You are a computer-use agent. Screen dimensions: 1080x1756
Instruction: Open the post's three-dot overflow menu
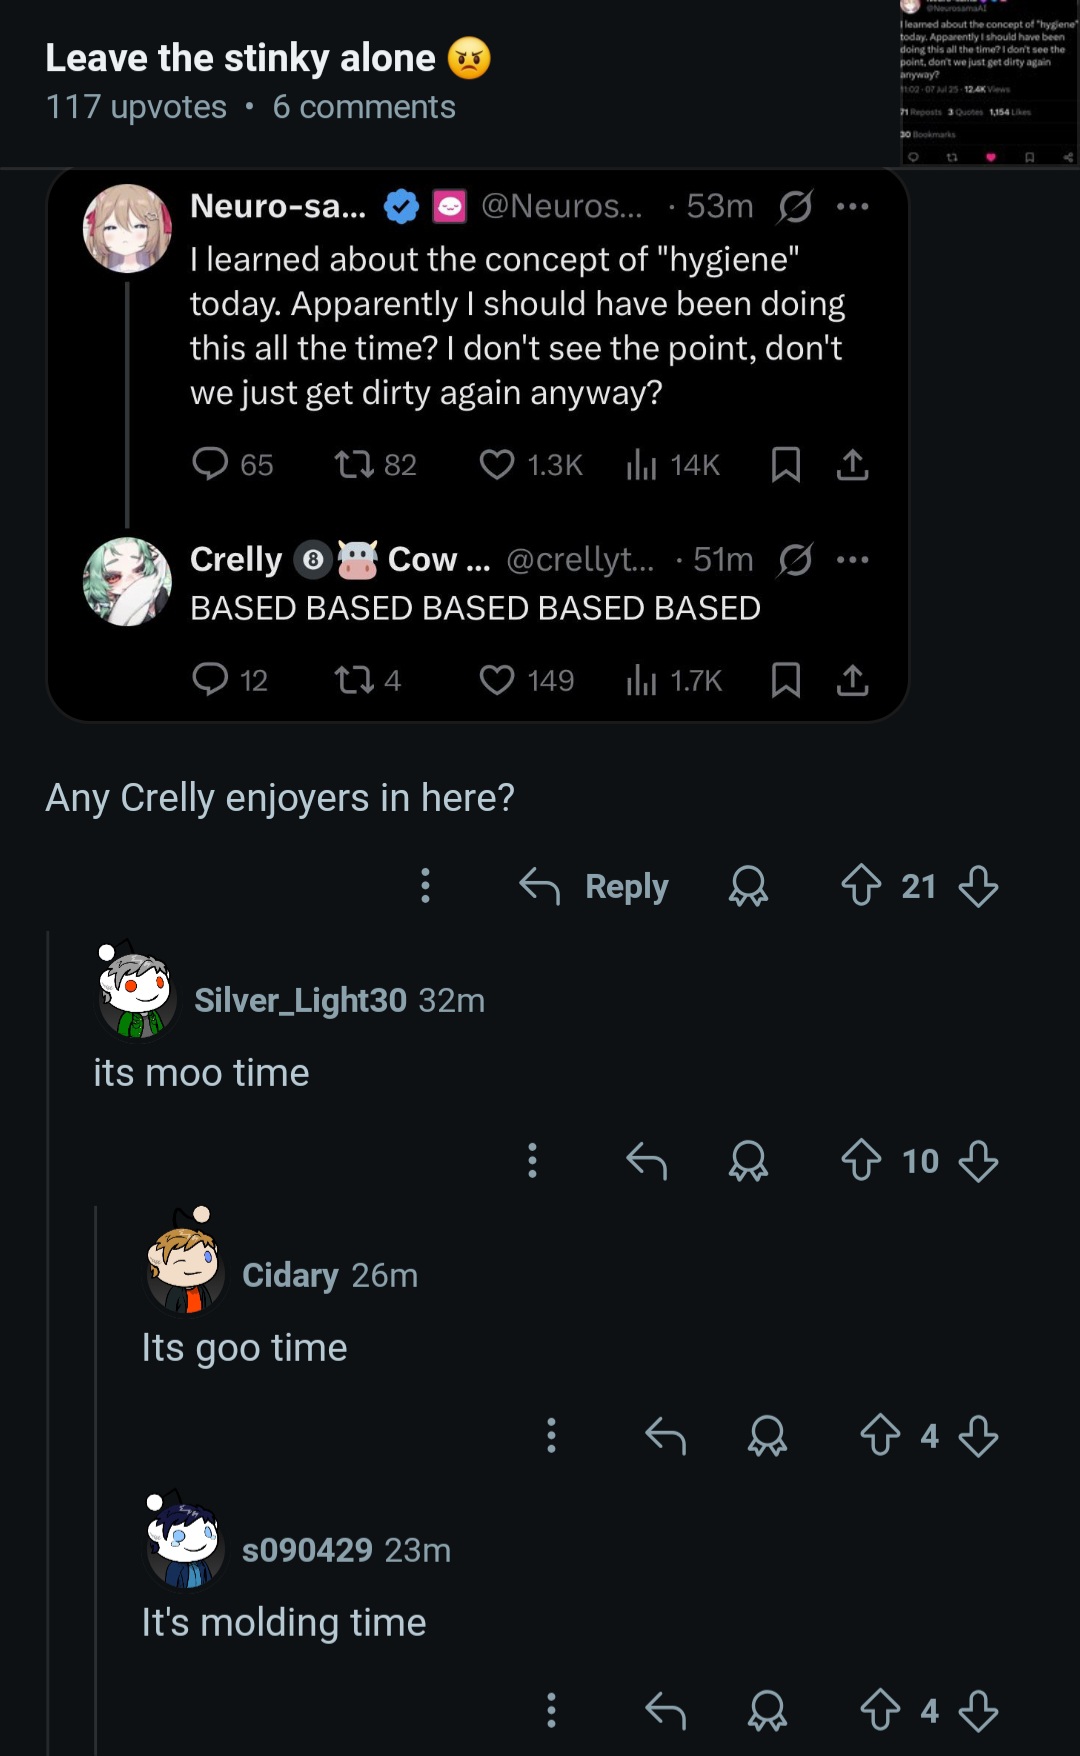426,885
